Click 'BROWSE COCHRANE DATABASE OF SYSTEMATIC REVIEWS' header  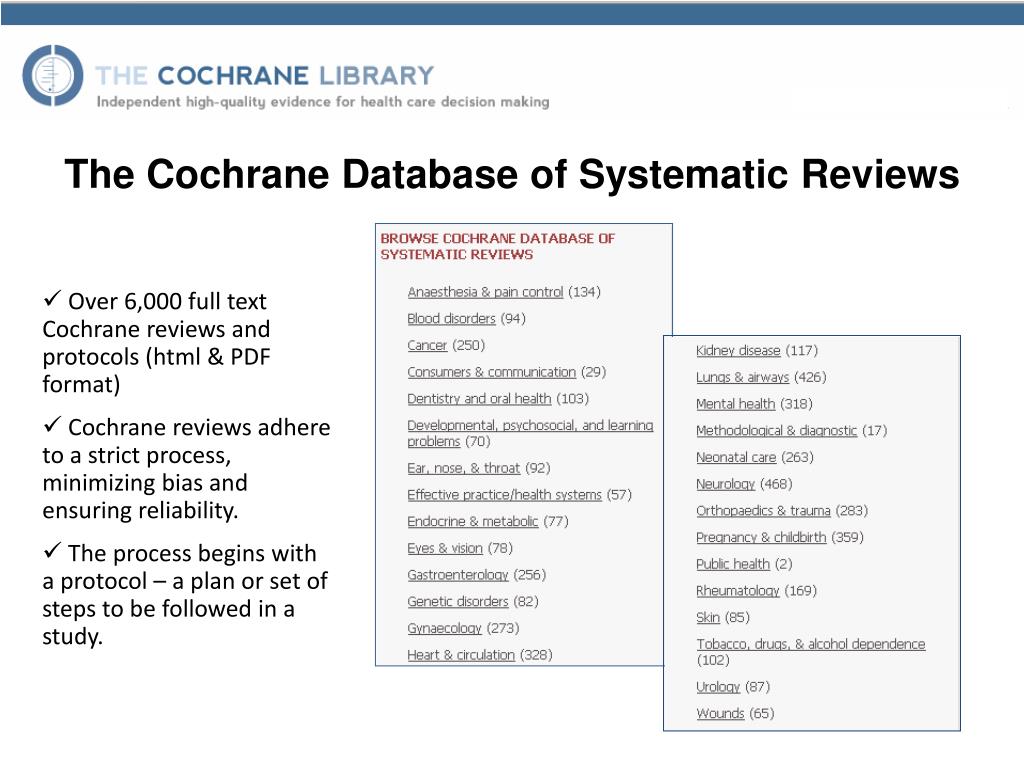pyautogui.click(x=497, y=247)
